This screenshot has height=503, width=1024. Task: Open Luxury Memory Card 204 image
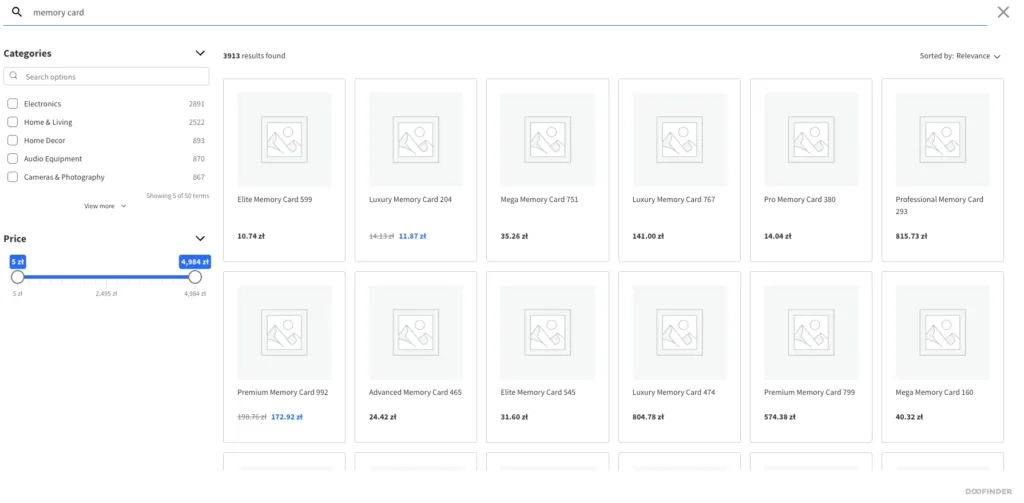[416, 139]
